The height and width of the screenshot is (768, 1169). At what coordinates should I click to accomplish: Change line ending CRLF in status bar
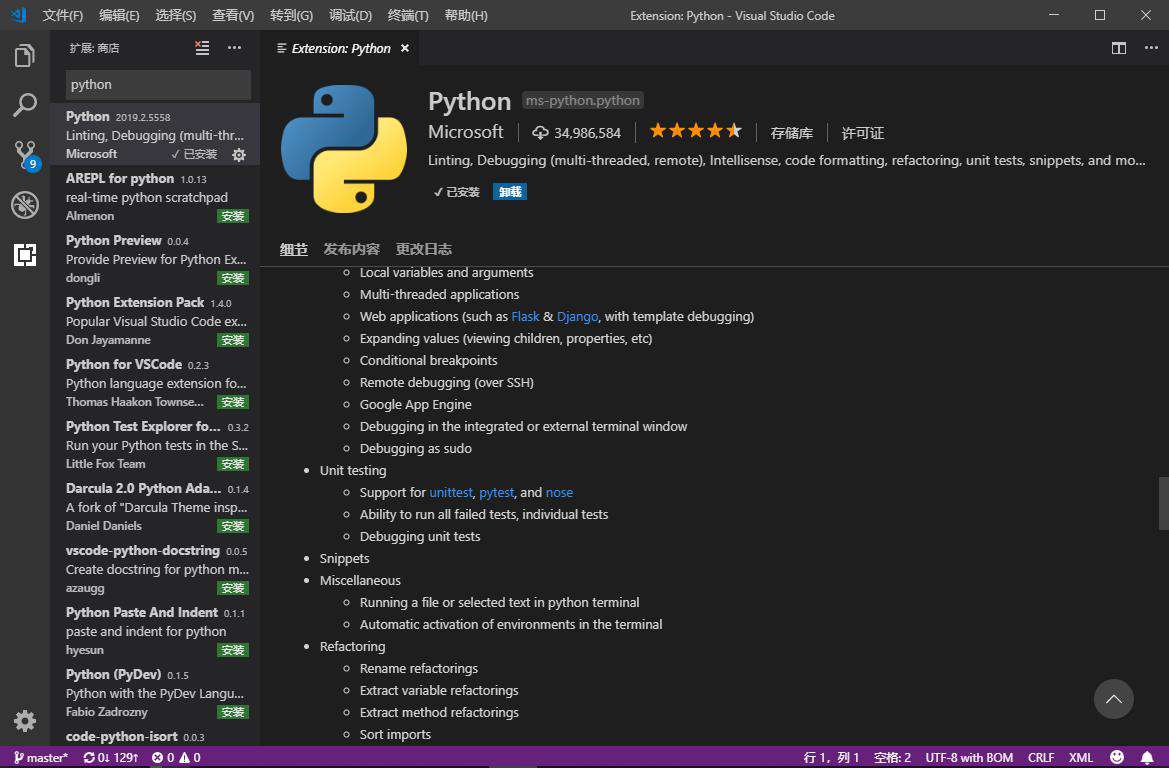pos(1041,758)
